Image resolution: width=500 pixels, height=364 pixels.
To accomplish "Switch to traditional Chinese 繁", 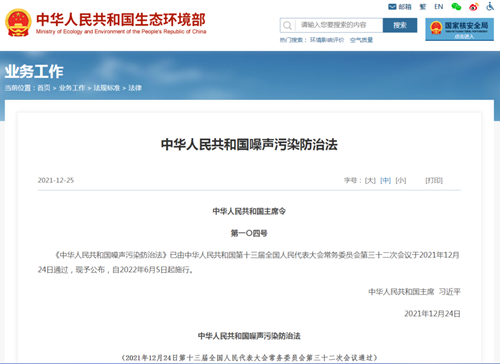I will pos(423,7).
